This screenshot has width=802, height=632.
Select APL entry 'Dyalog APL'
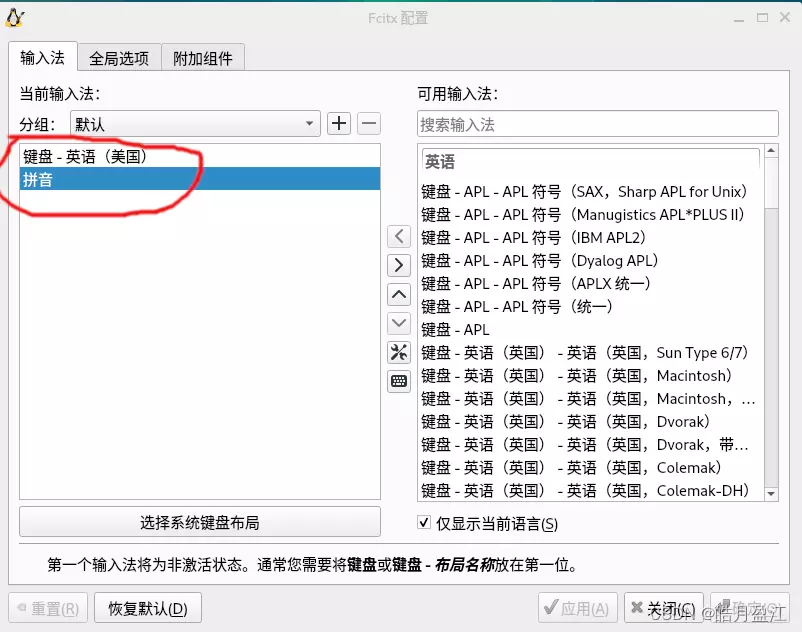point(591,261)
